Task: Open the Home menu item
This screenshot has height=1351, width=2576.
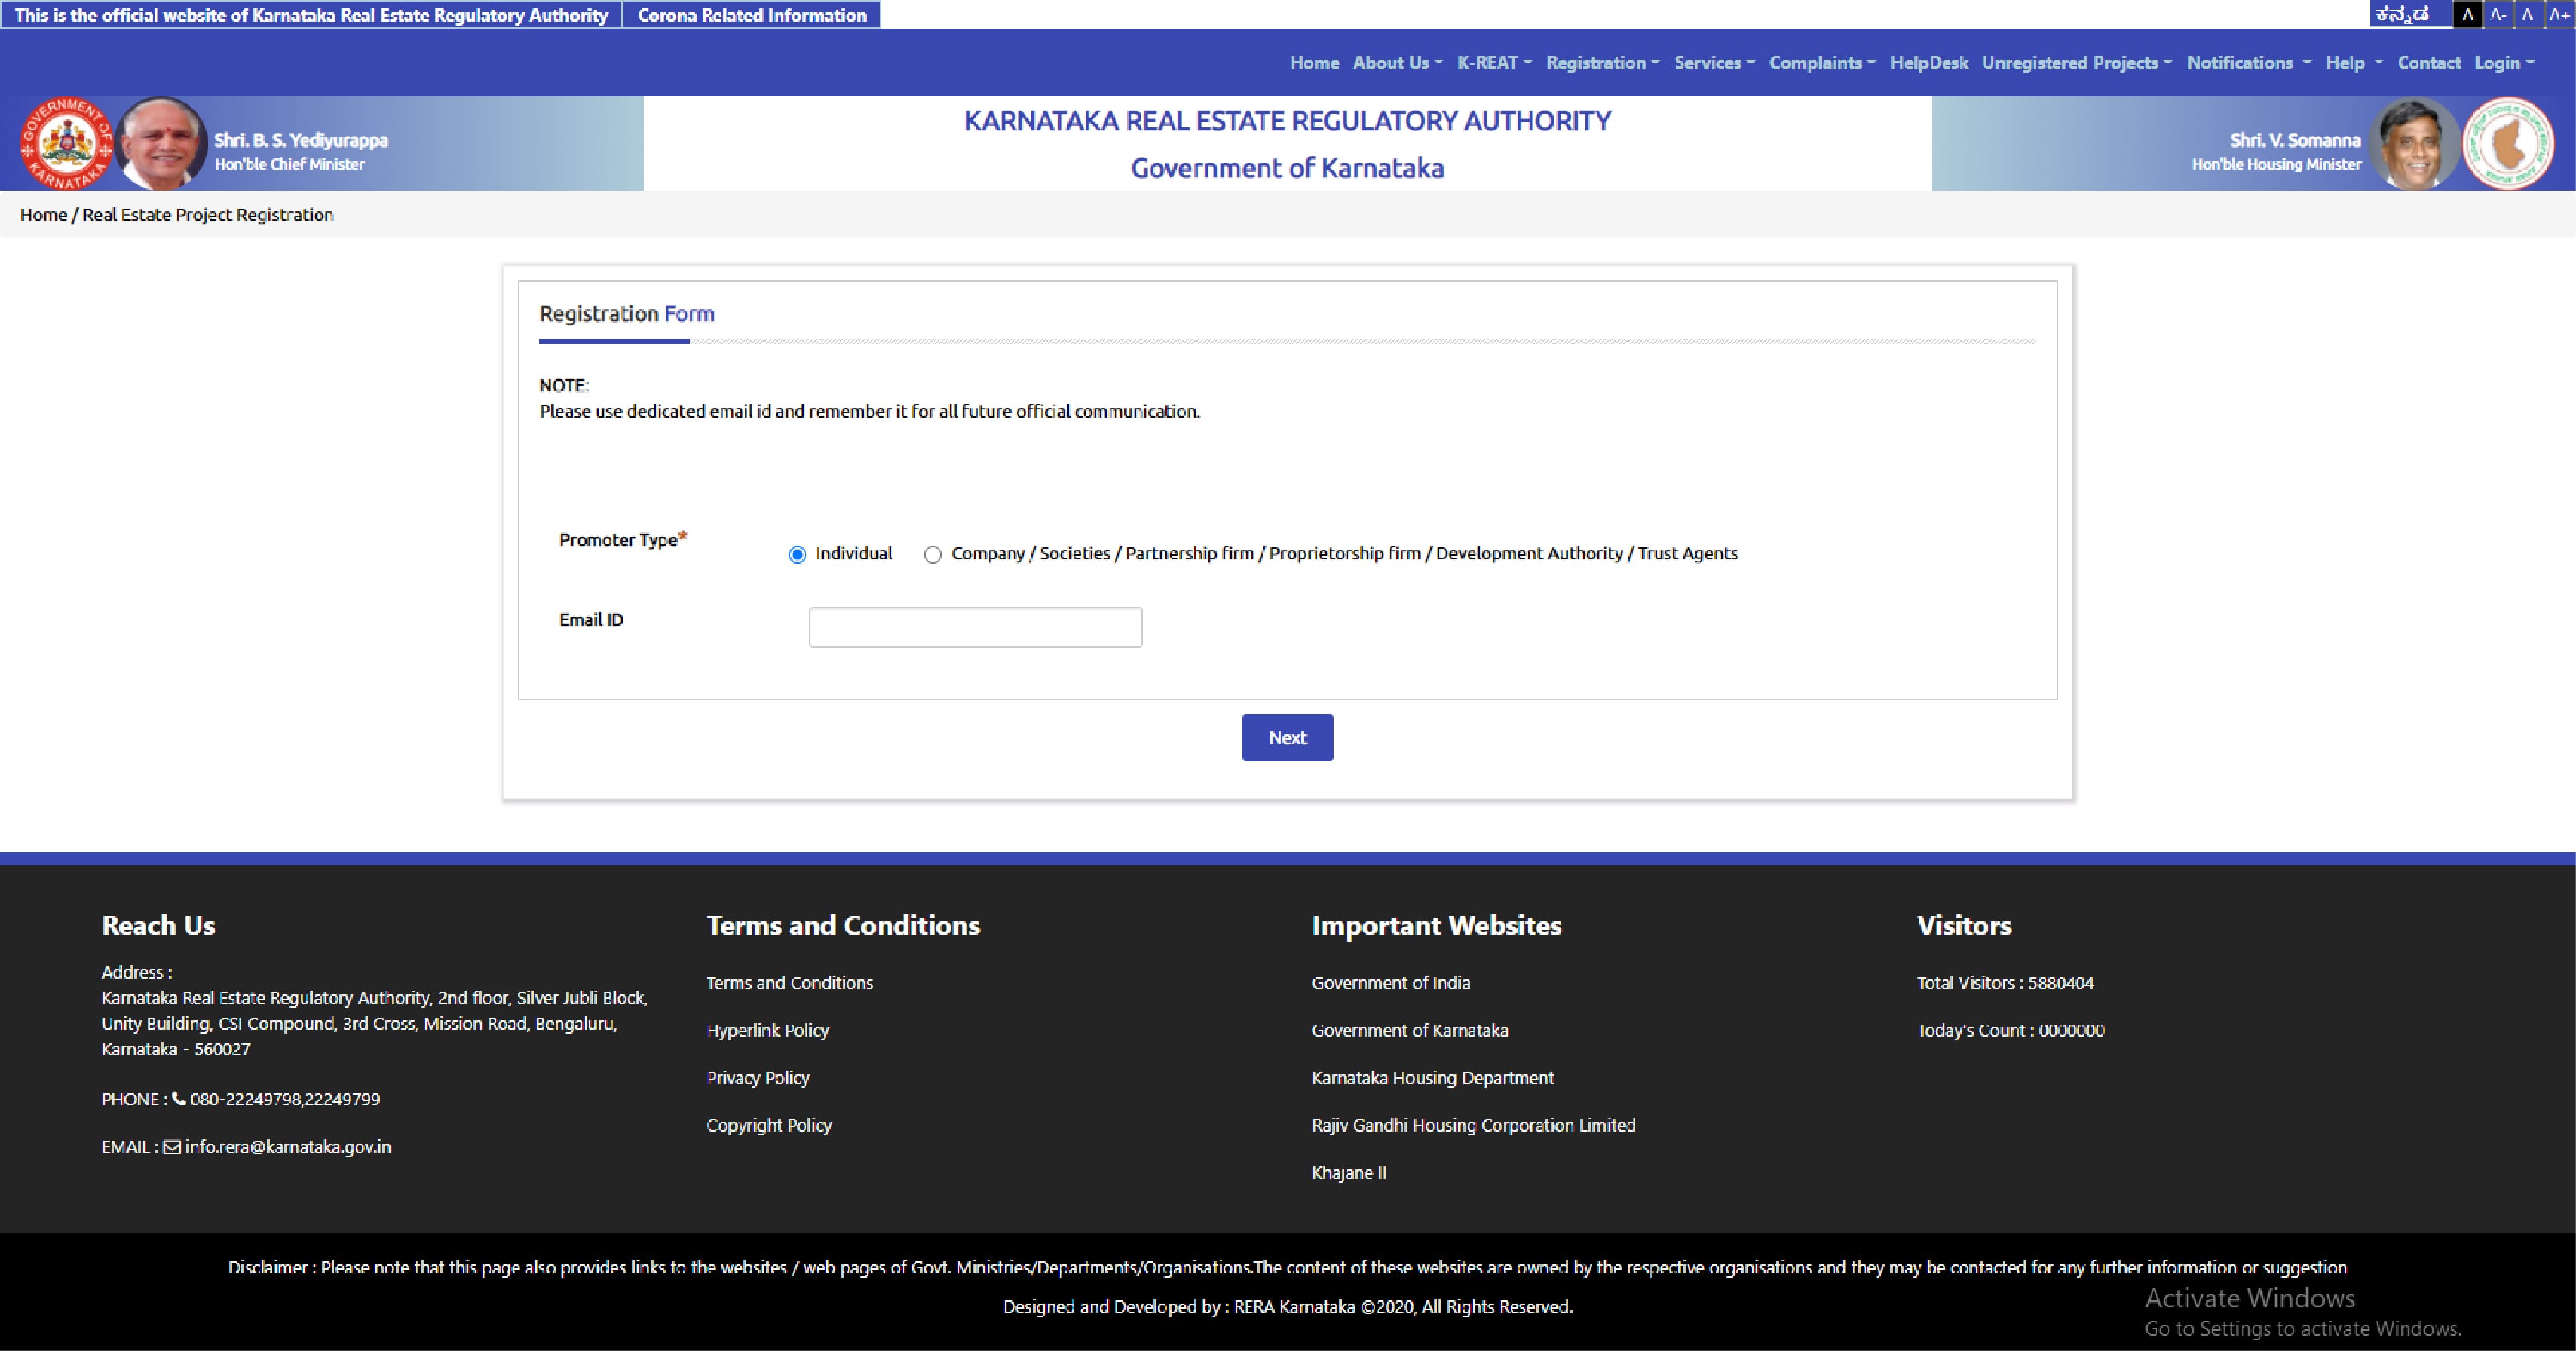Action: click(x=1314, y=63)
